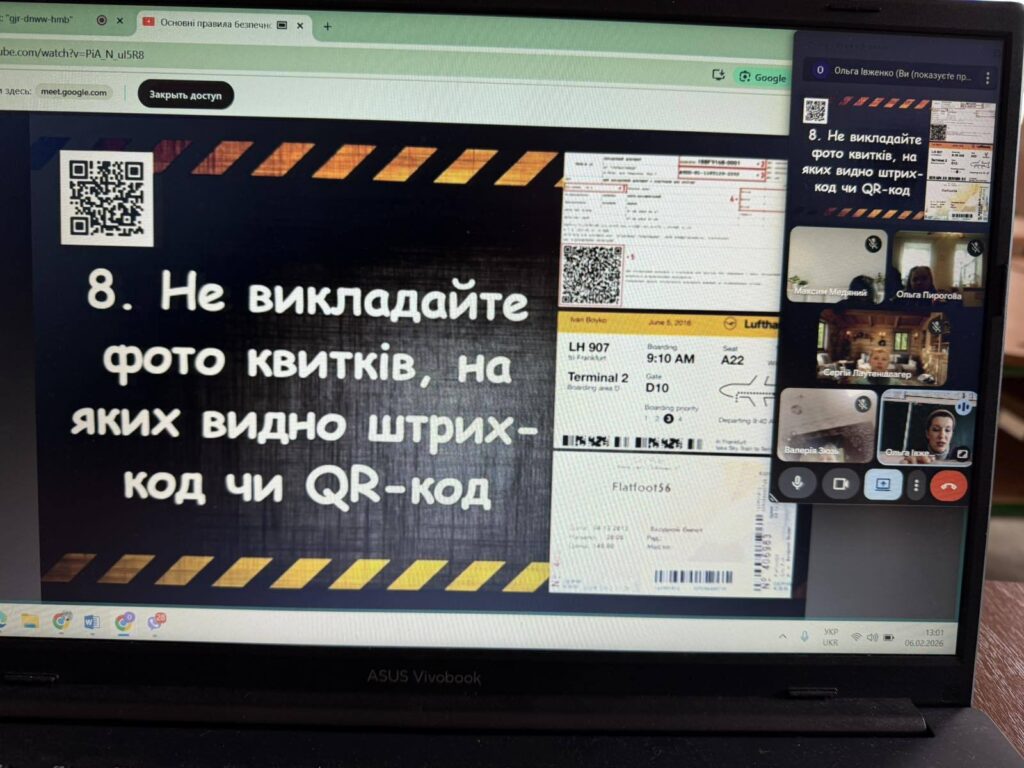Select the shared presentation preview thumbnail
The height and width of the screenshot is (768, 1024).
897,158
